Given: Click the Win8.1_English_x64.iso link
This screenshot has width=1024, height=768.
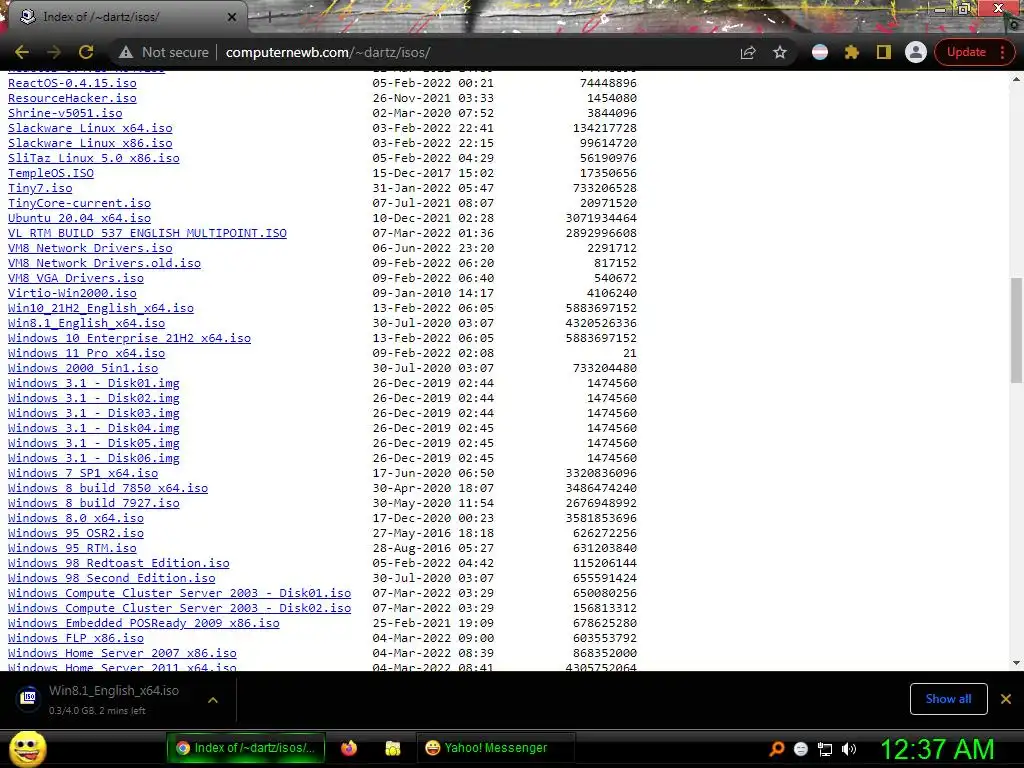Looking at the screenshot, I should click(87, 323).
